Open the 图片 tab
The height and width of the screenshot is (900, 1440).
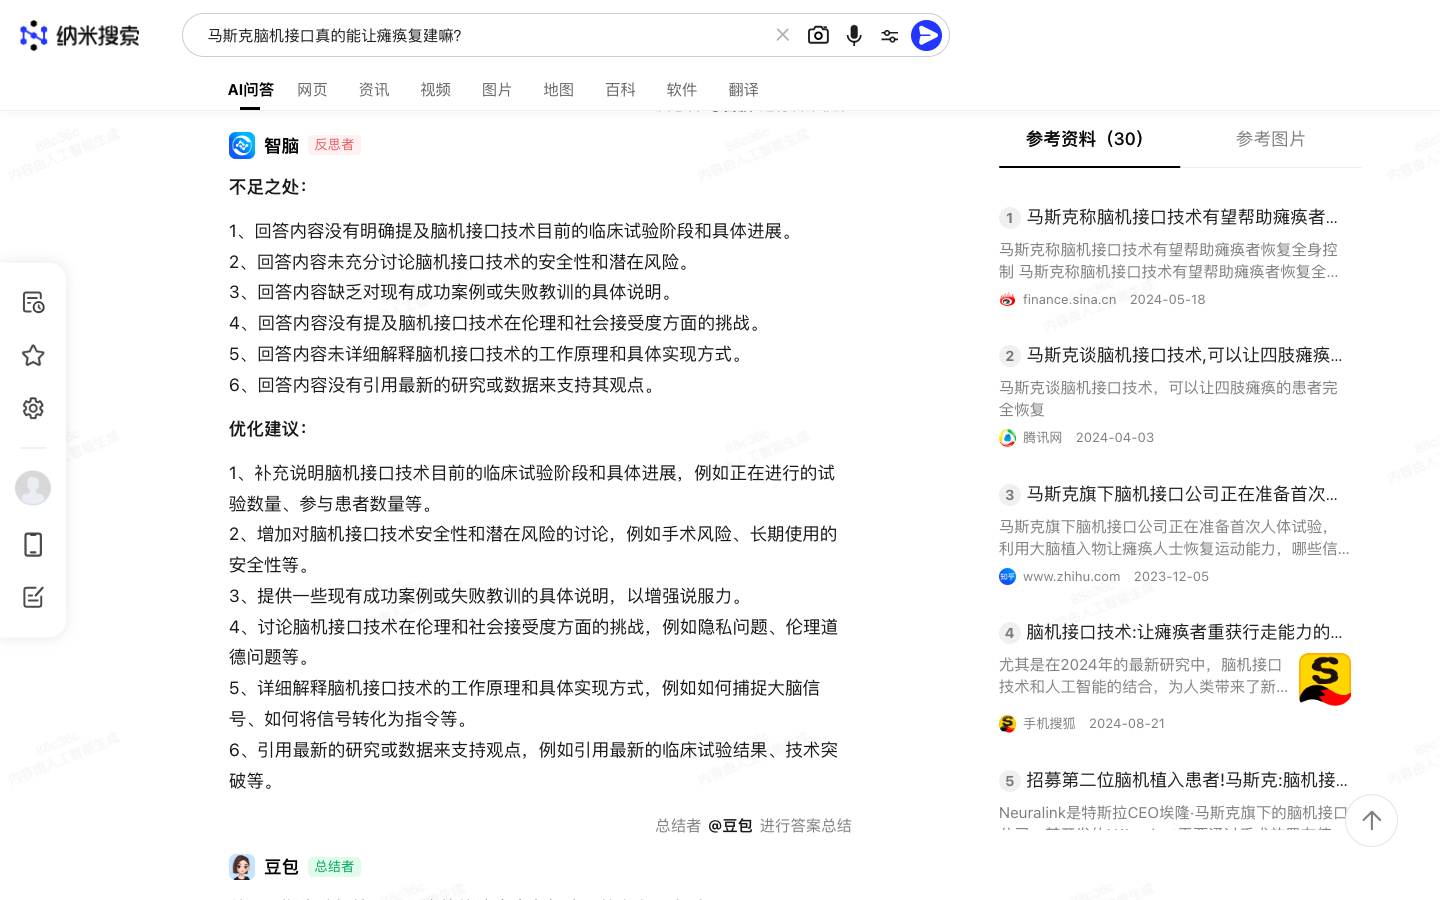(497, 90)
